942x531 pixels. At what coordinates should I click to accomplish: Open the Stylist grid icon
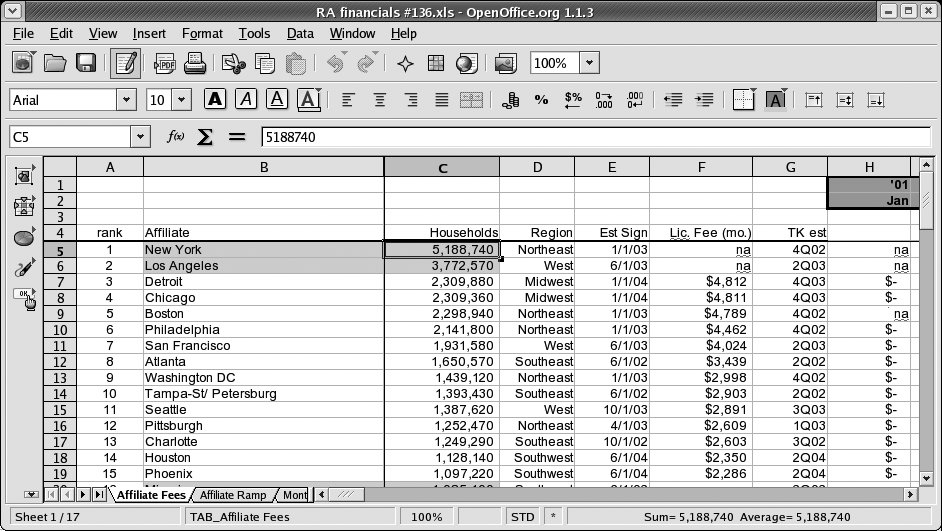click(436, 63)
